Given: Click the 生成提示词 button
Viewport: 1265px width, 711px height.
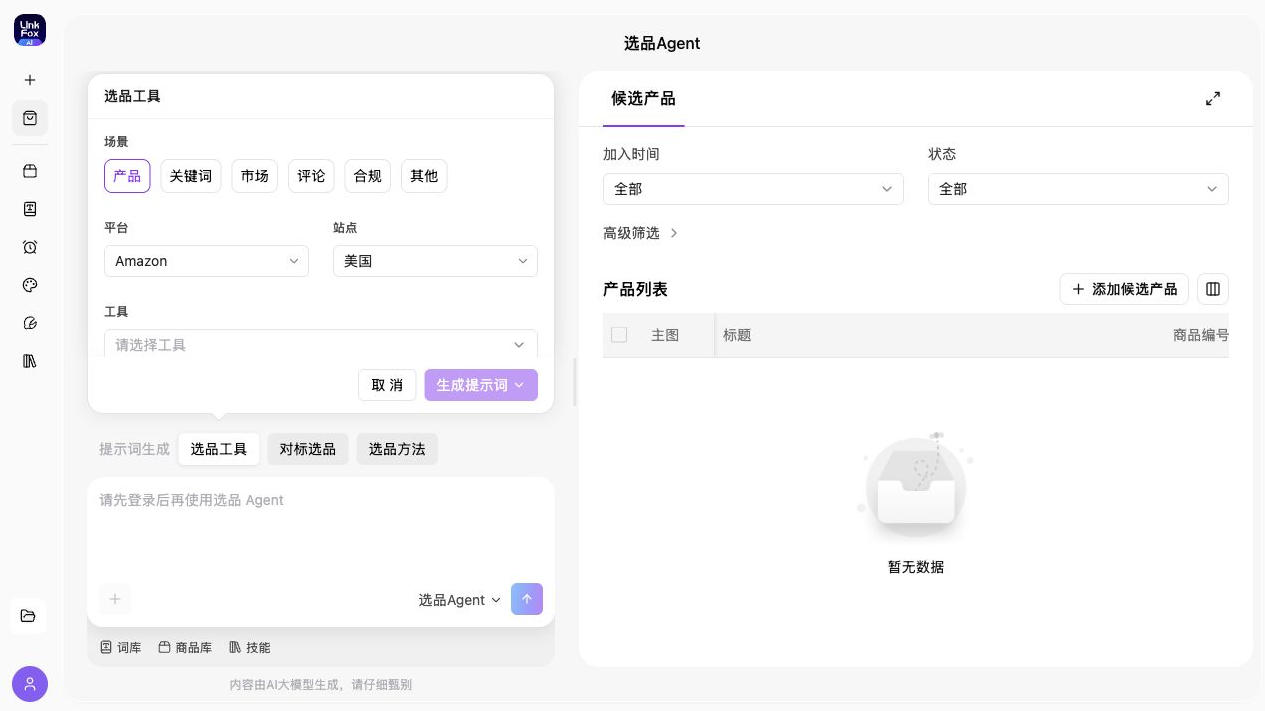Looking at the screenshot, I should pos(481,385).
